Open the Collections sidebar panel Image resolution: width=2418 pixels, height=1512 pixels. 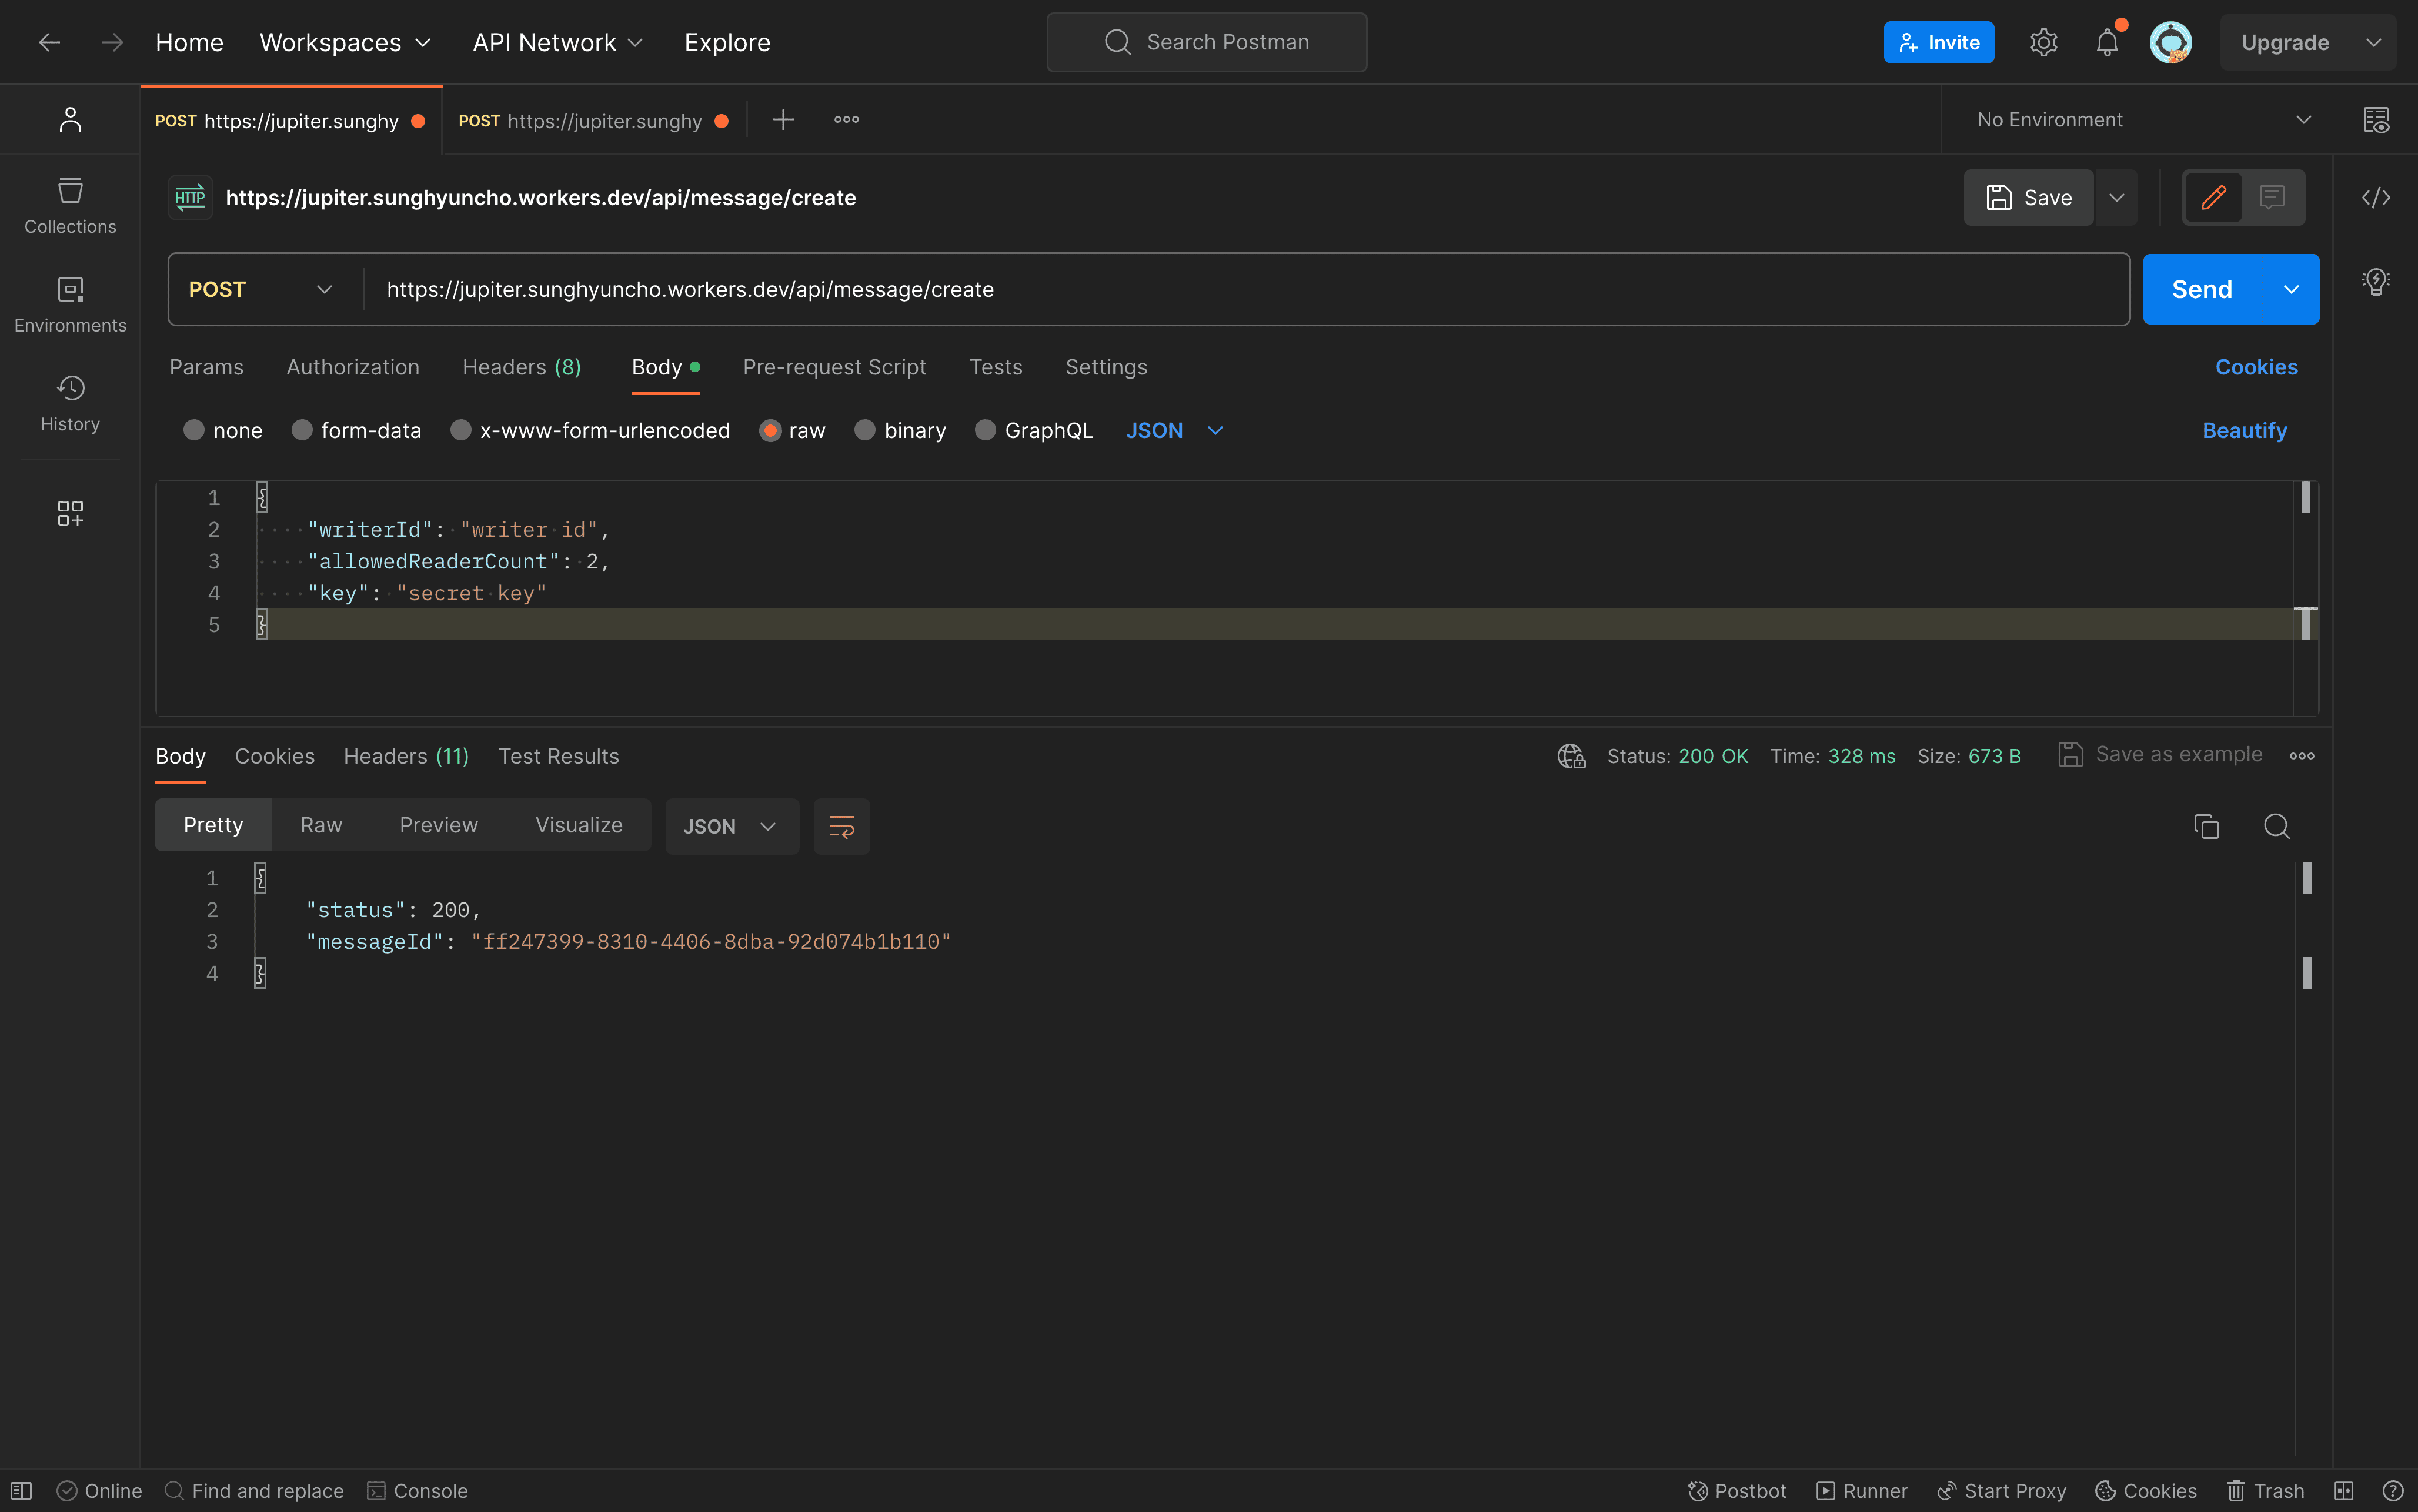(x=70, y=205)
